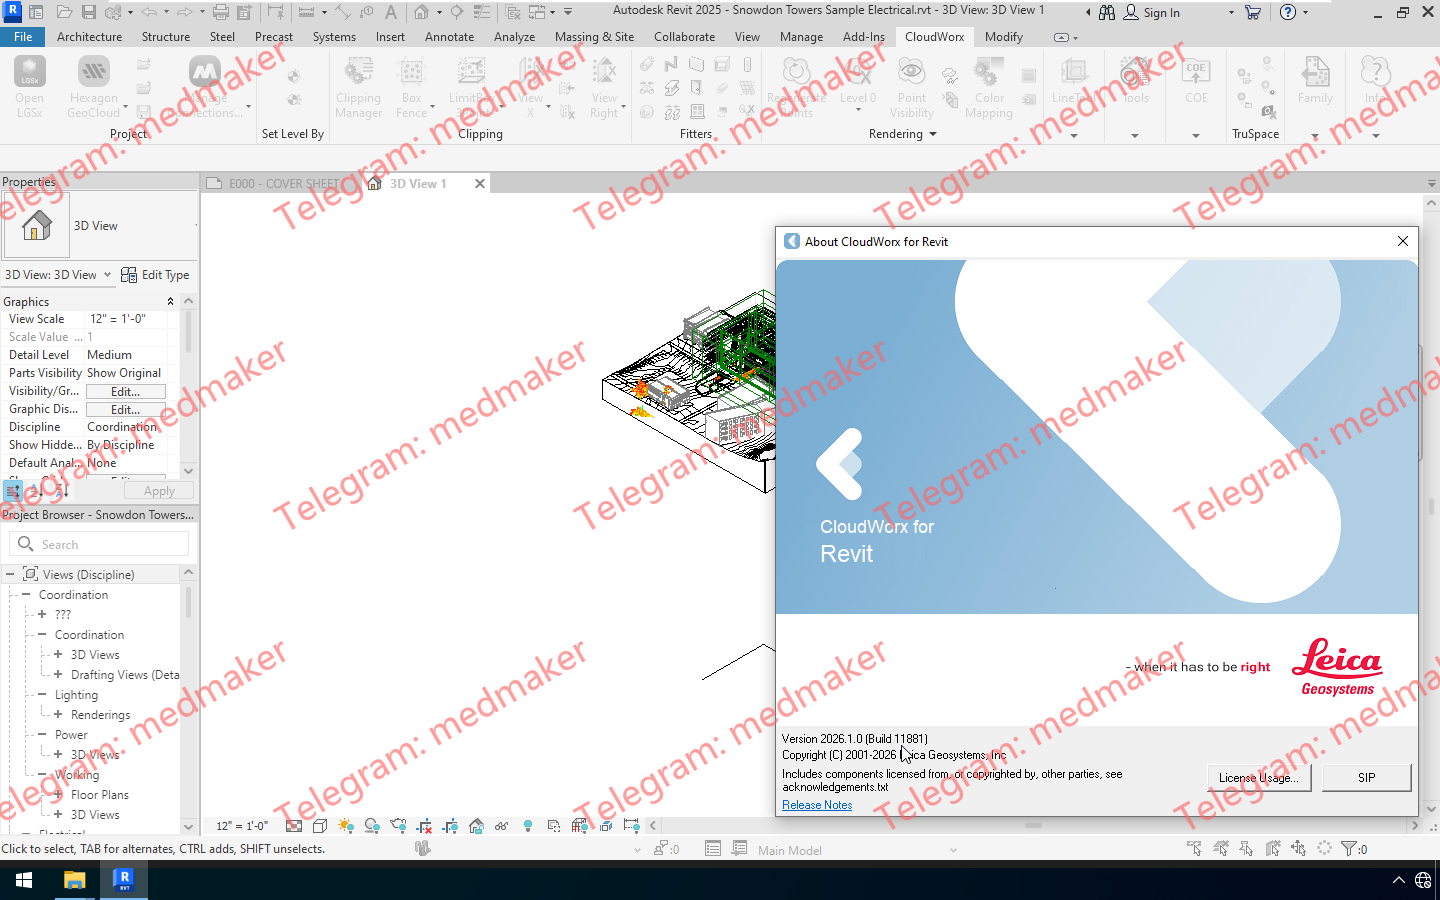Image resolution: width=1440 pixels, height=900 pixels.
Task: Click the Project Browser Search field
Action: (x=99, y=544)
